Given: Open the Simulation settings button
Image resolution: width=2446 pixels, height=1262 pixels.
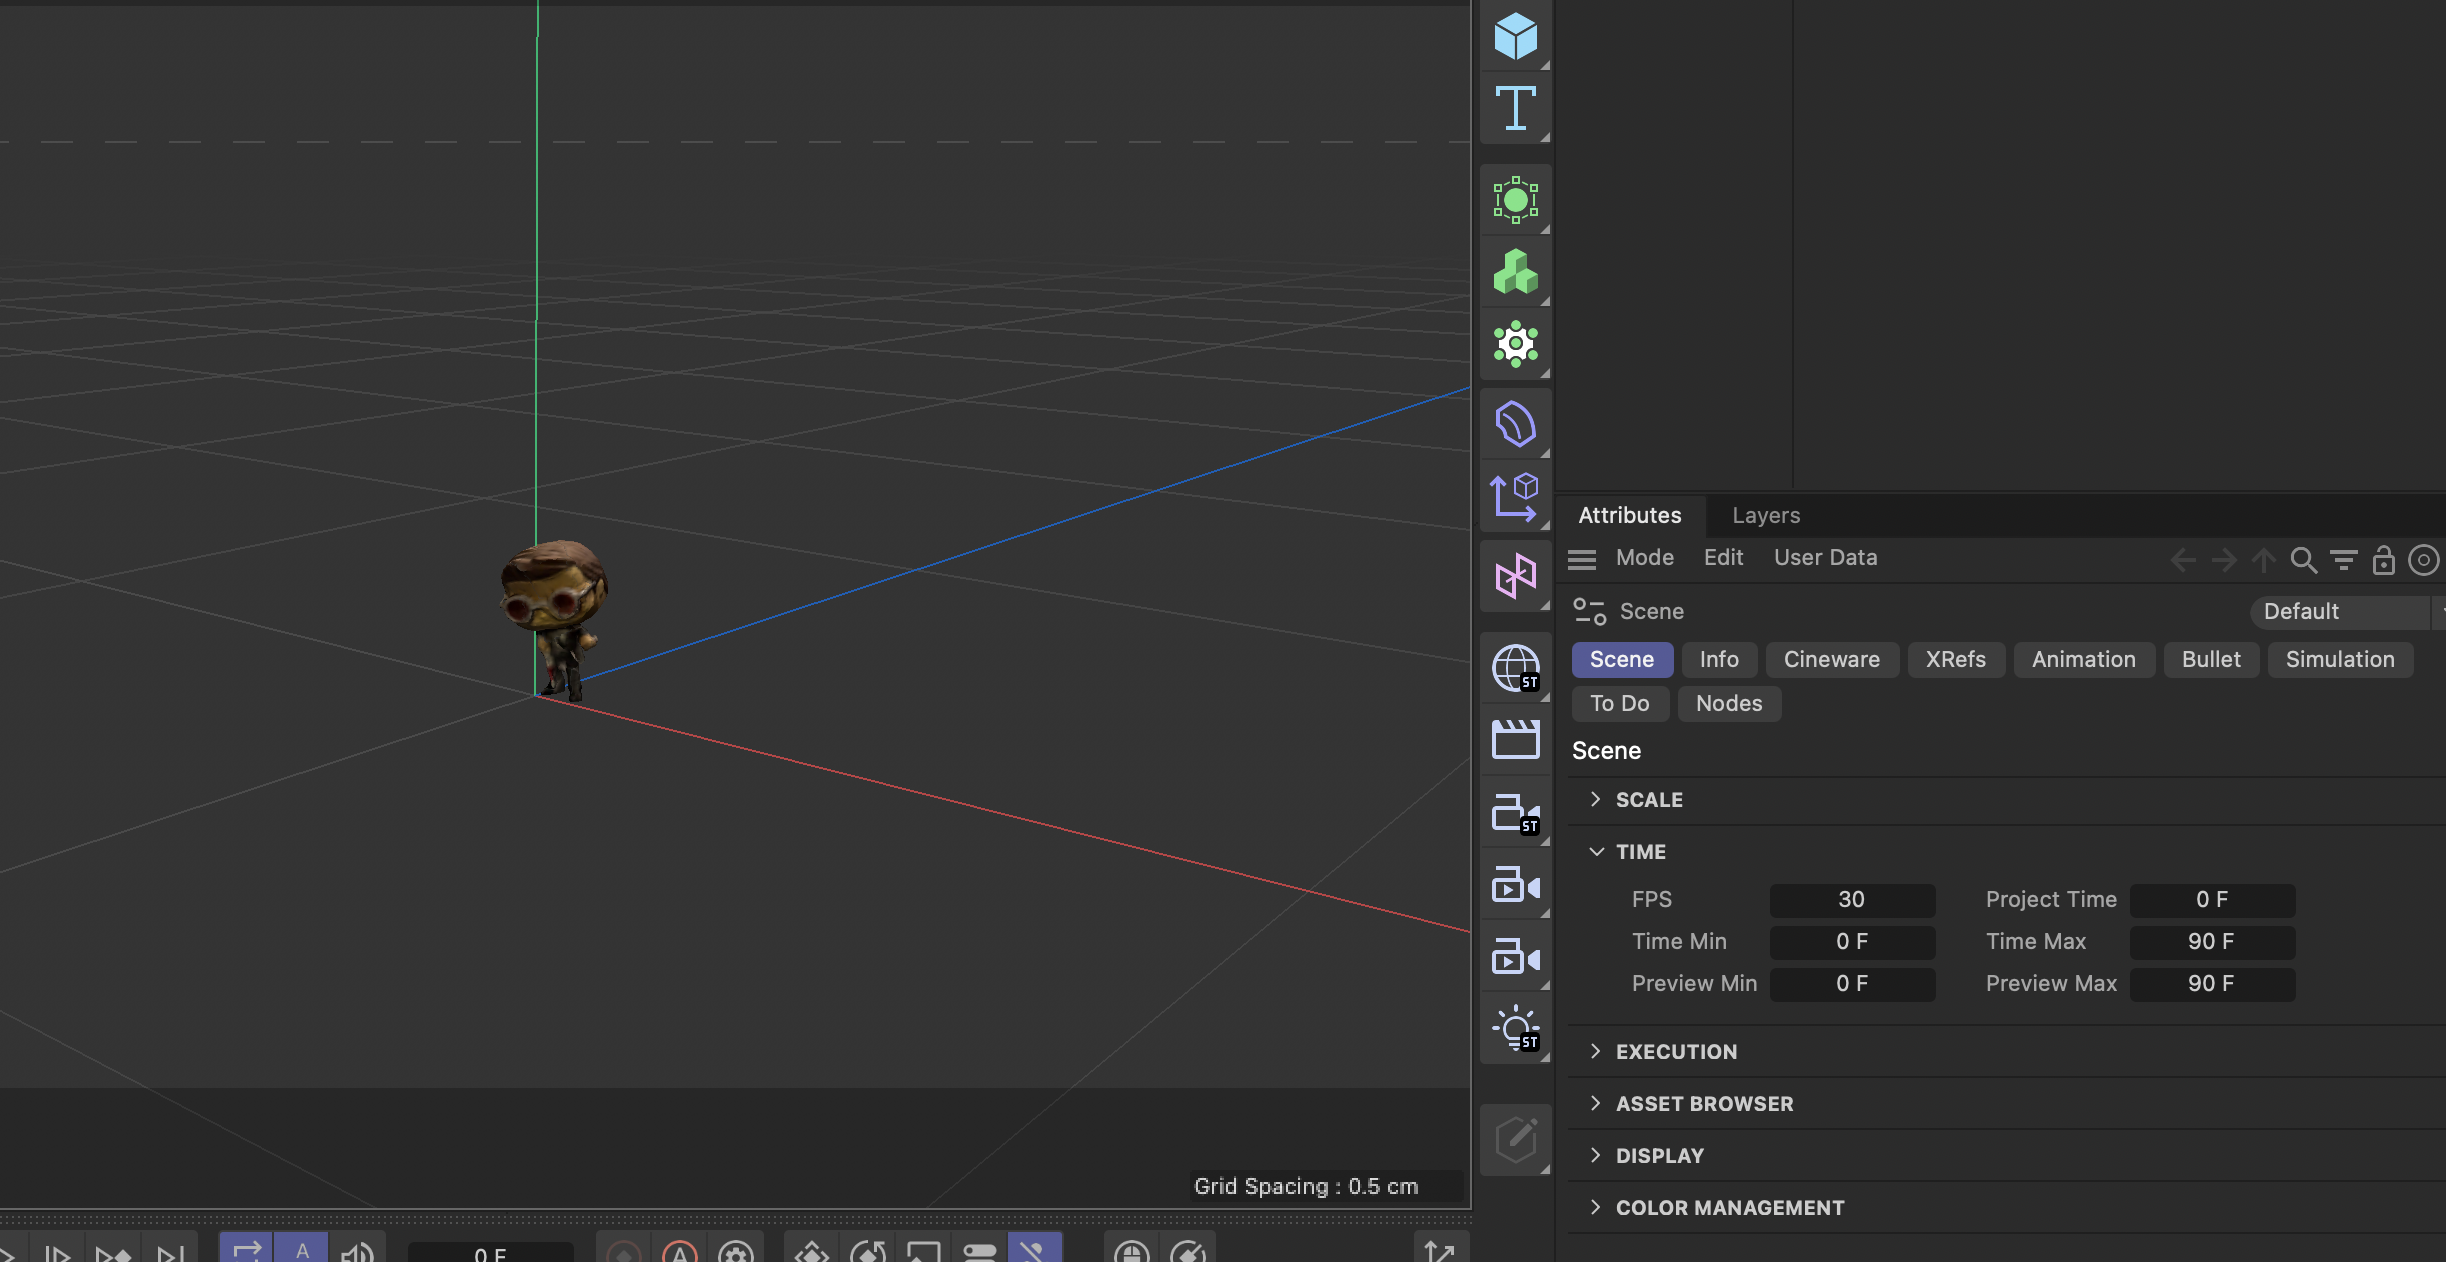Looking at the screenshot, I should [x=2340, y=659].
